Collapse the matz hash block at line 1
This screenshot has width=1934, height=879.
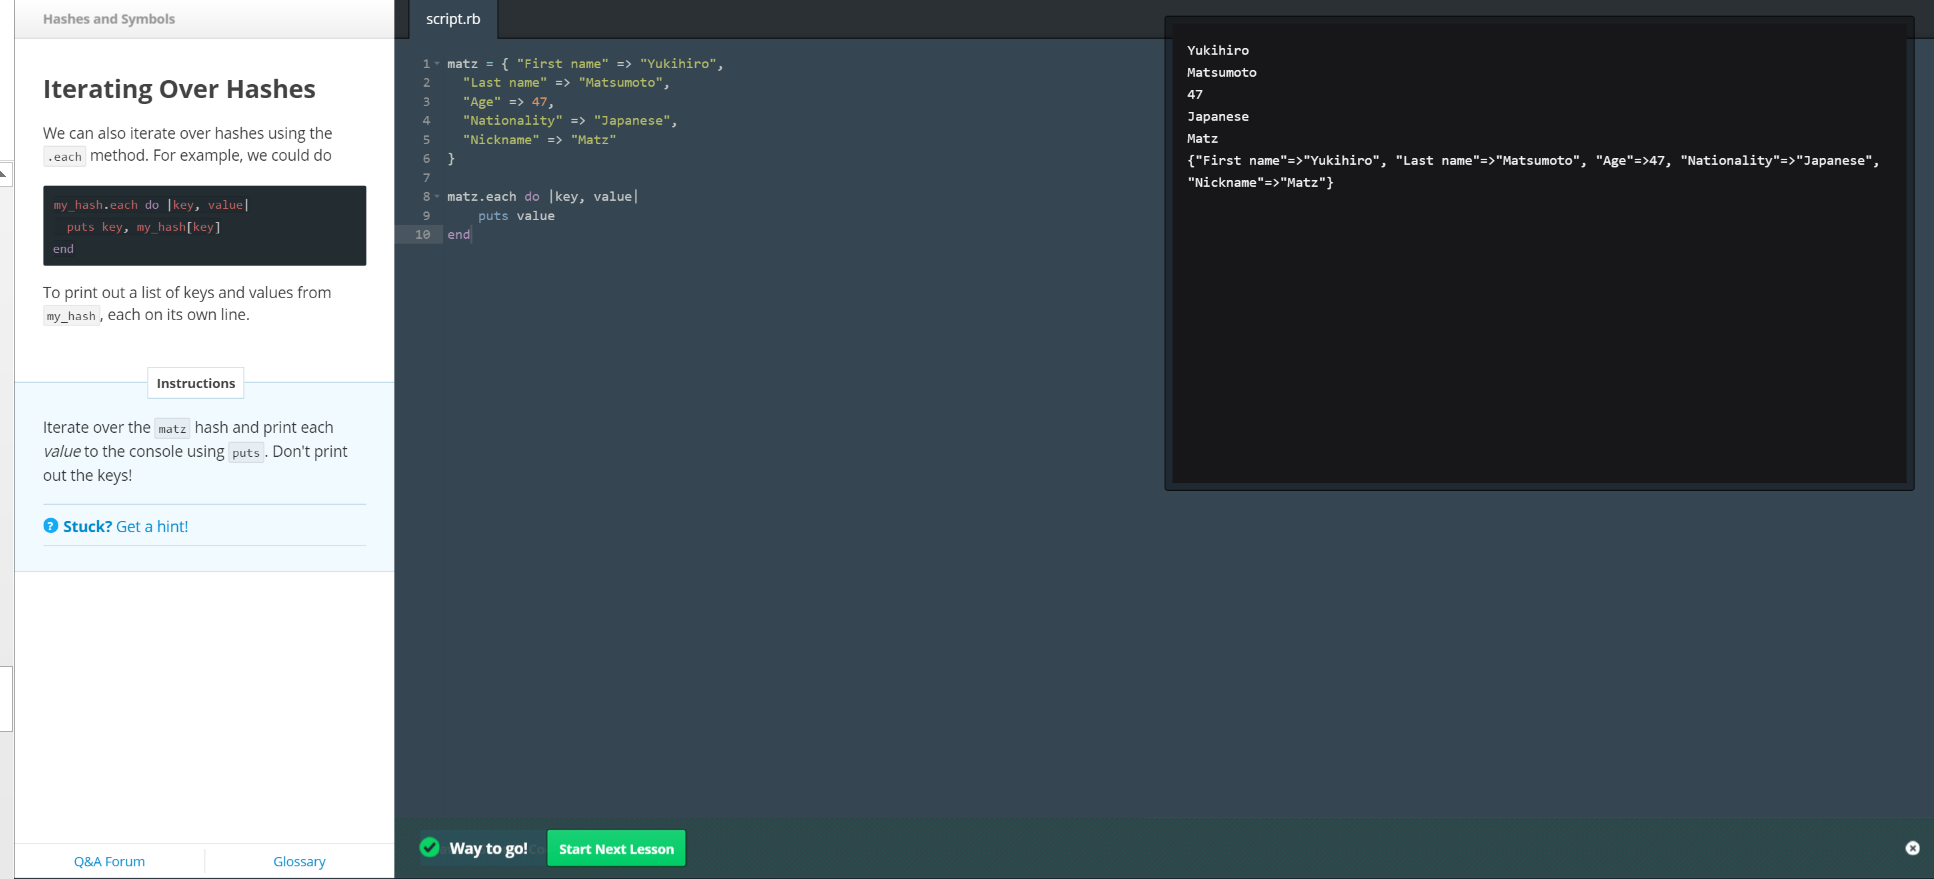(437, 64)
